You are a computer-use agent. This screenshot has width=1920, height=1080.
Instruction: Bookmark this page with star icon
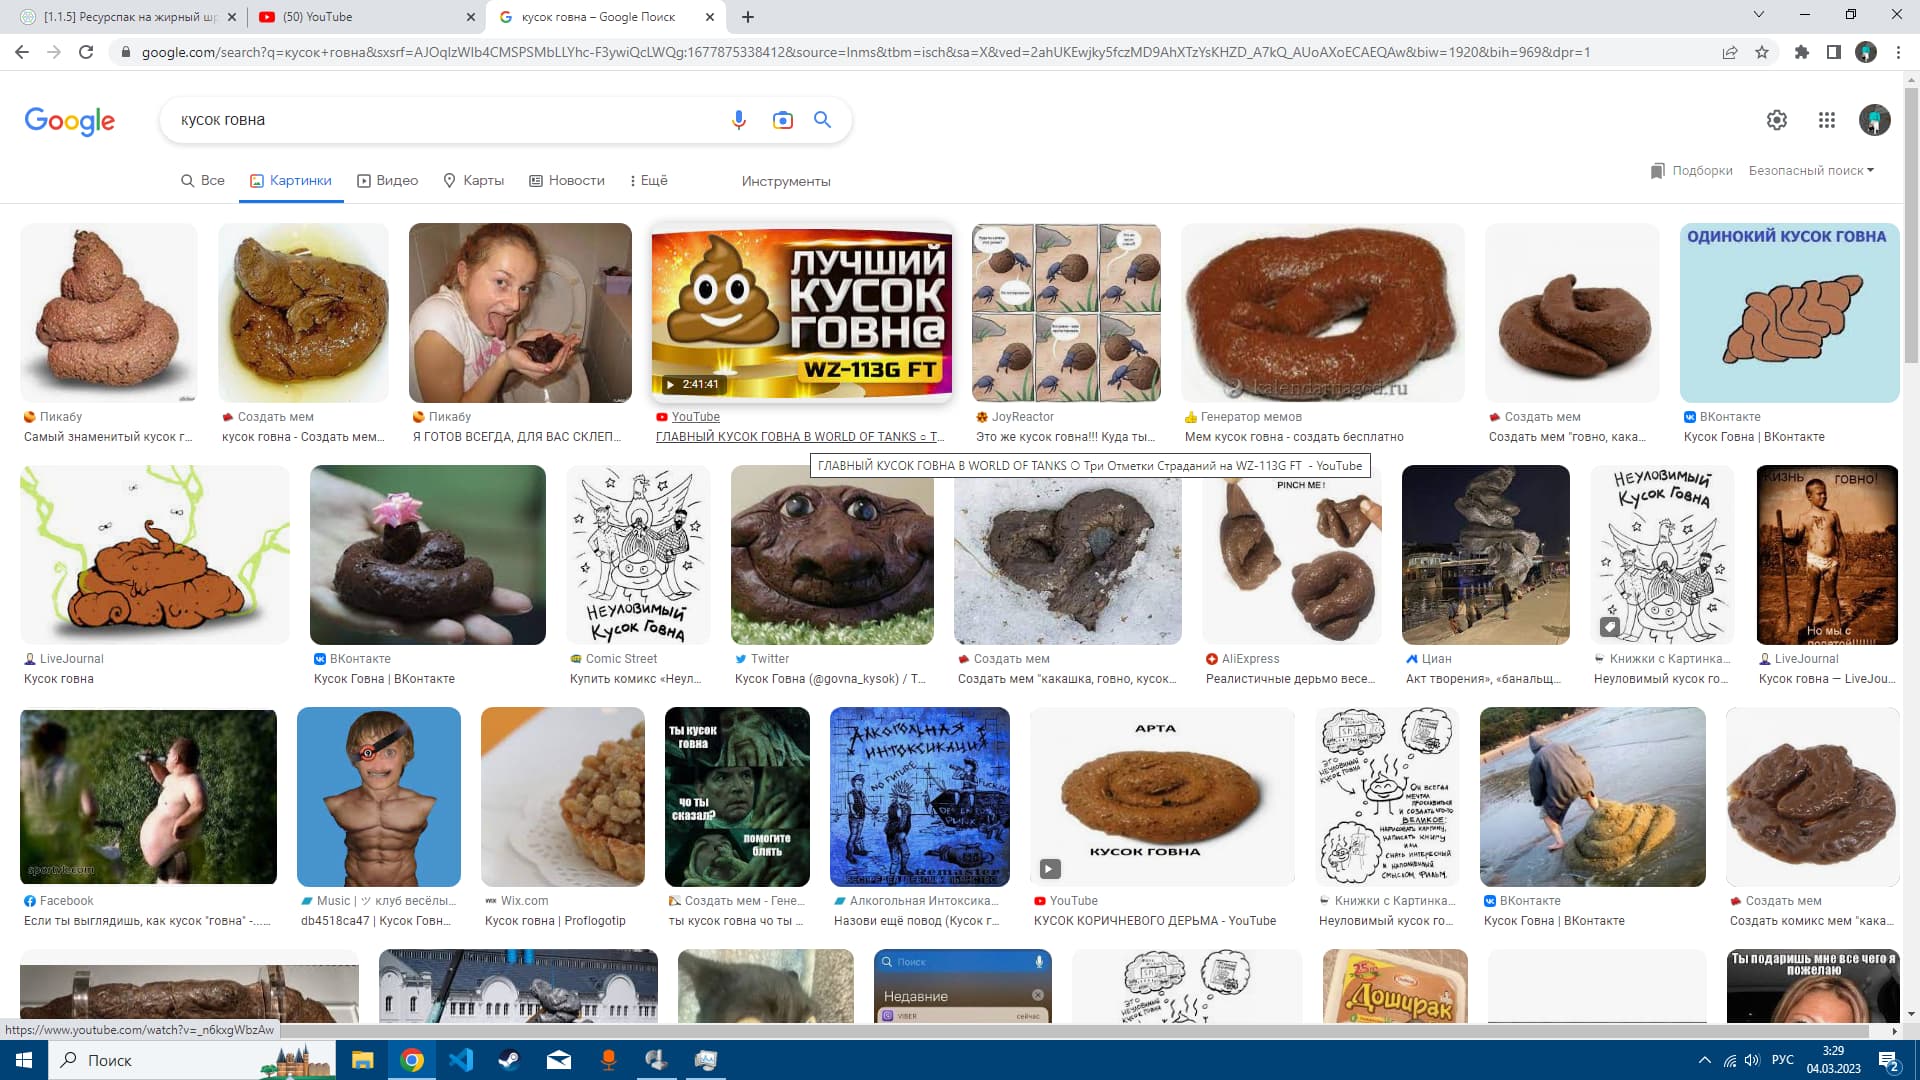click(1762, 52)
